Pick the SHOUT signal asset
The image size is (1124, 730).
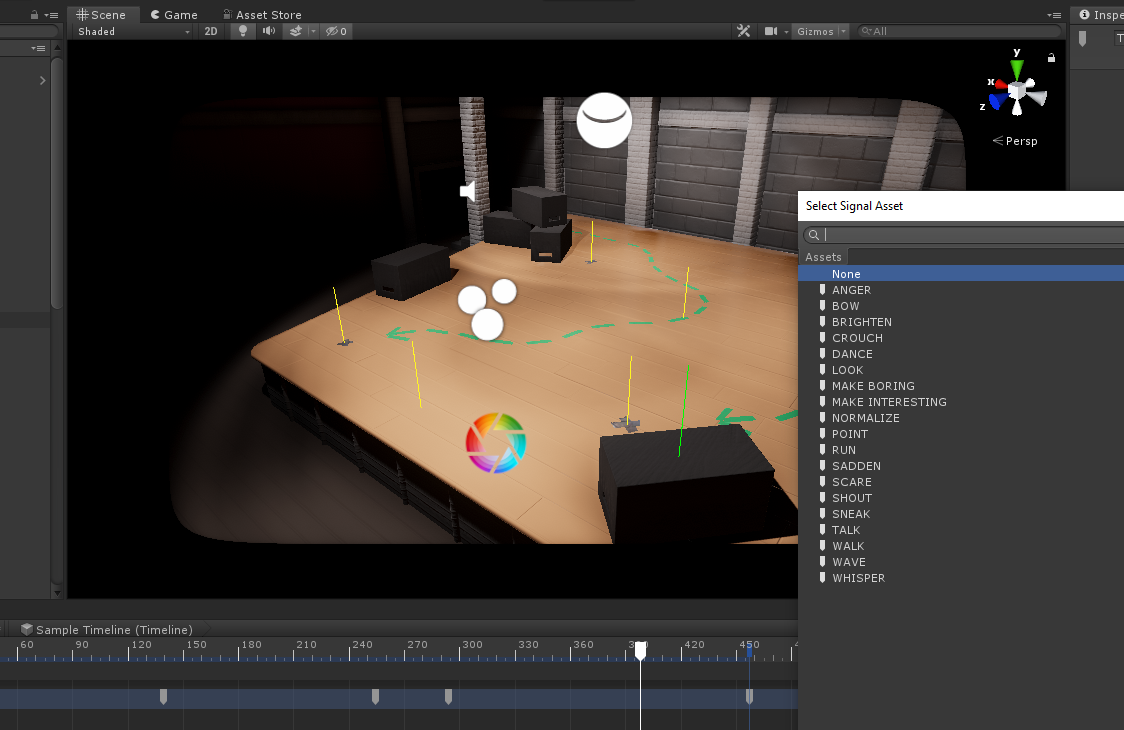pos(961,498)
